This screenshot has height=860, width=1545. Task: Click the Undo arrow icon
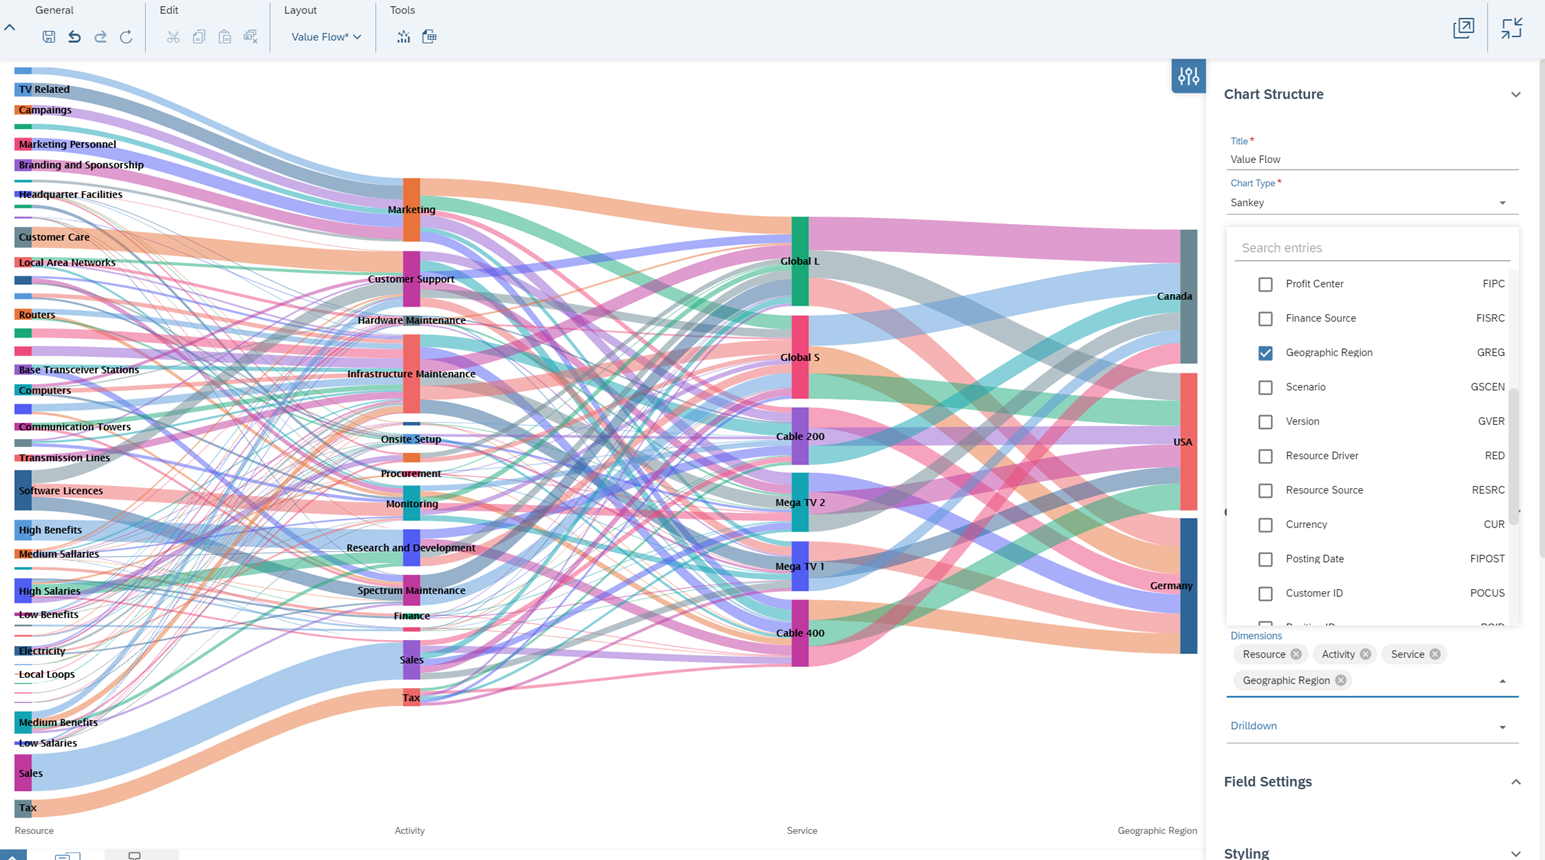point(74,37)
